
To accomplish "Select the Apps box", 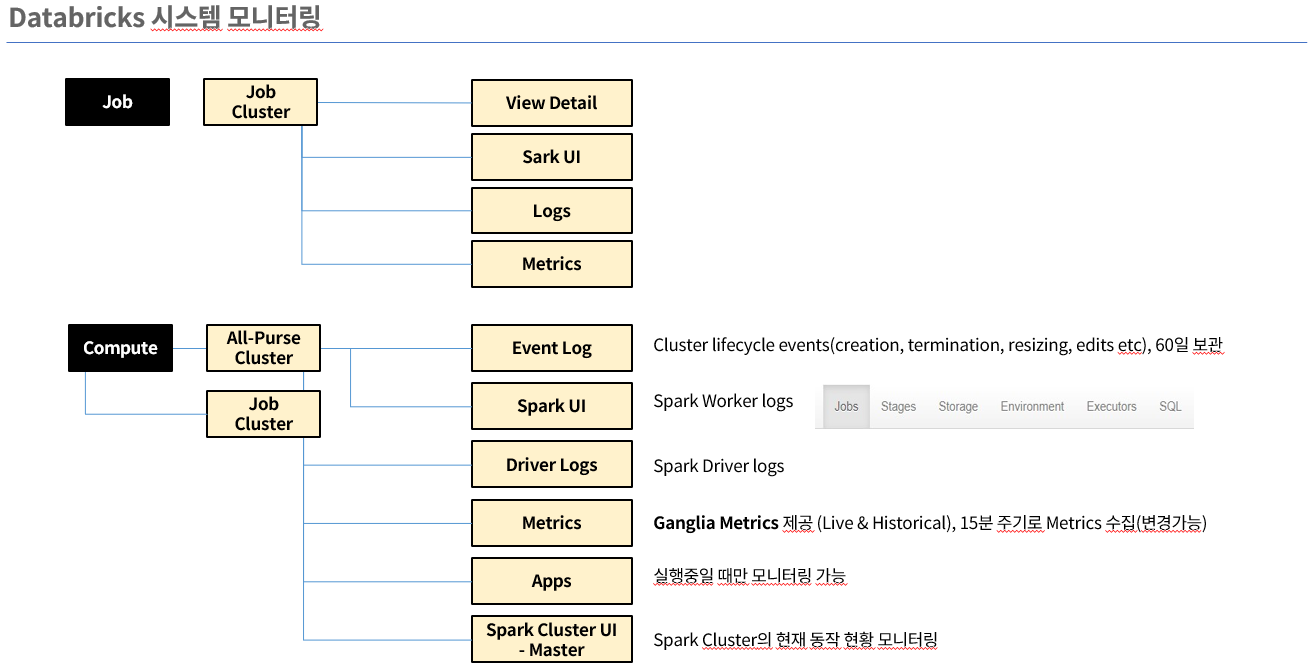I will pyautogui.click(x=551, y=581).
